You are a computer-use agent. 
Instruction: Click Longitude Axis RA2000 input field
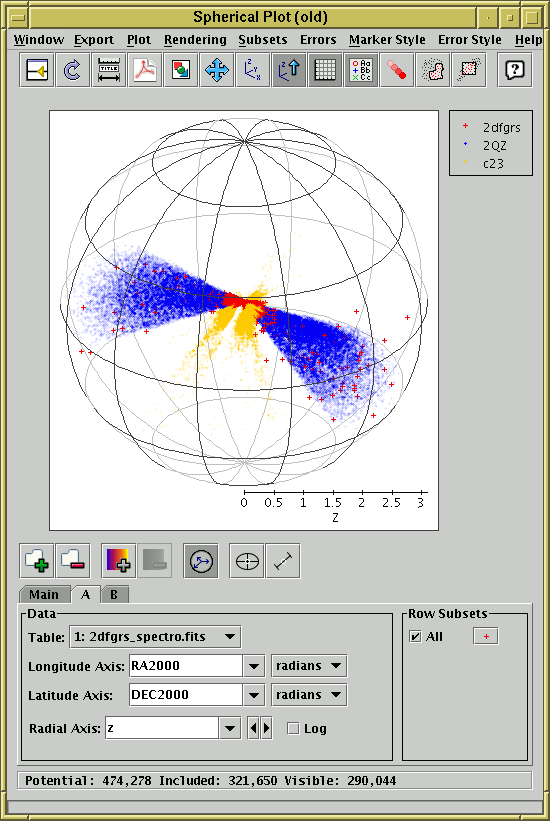[186, 666]
